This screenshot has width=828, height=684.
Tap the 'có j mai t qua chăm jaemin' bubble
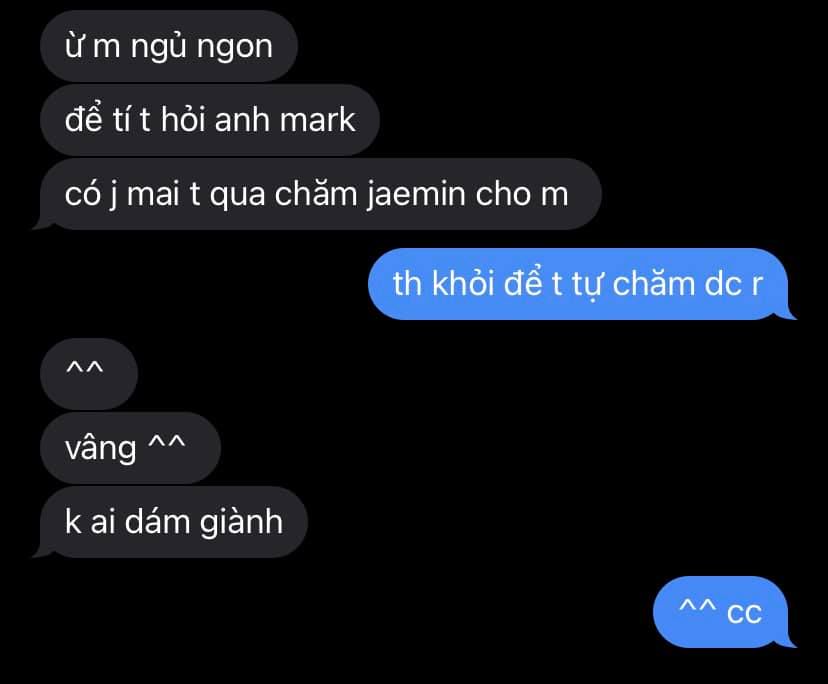pos(317,194)
